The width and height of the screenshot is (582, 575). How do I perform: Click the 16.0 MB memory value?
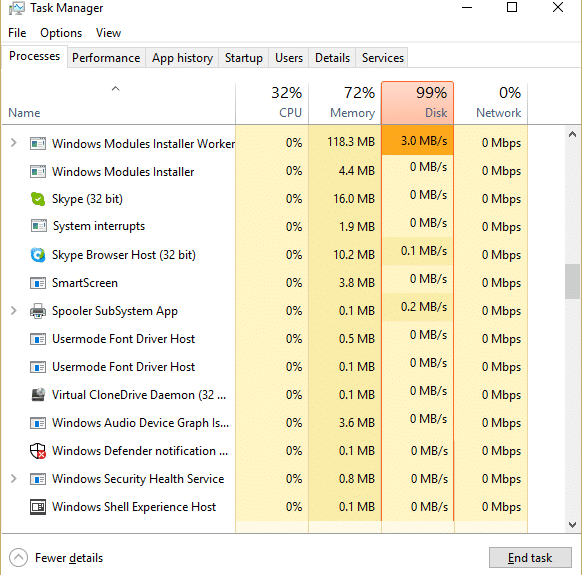(354, 199)
